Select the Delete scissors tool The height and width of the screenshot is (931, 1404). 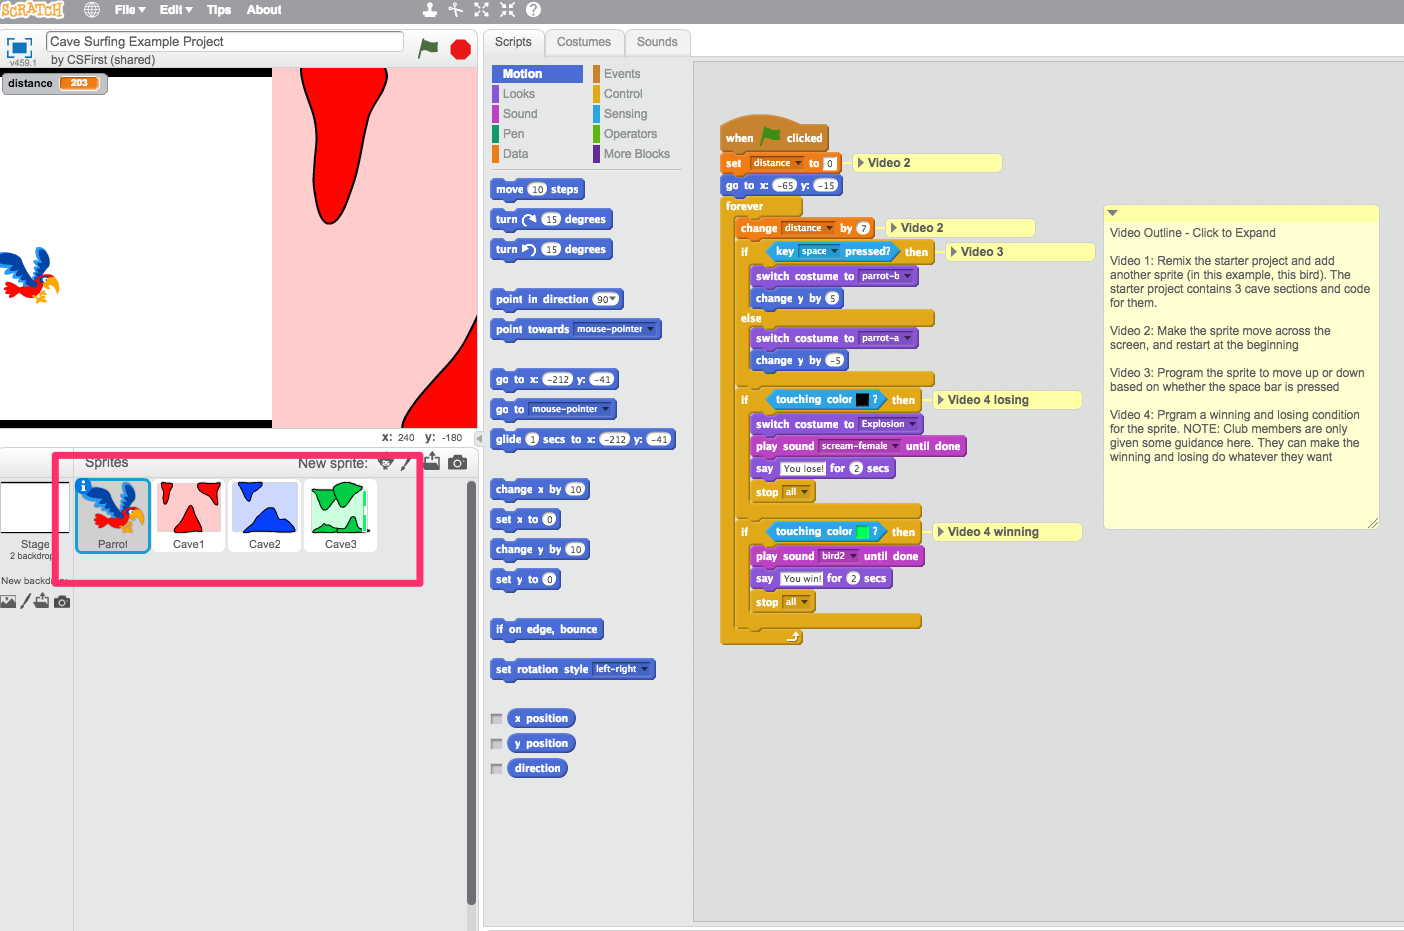click(x=456, y=10)
